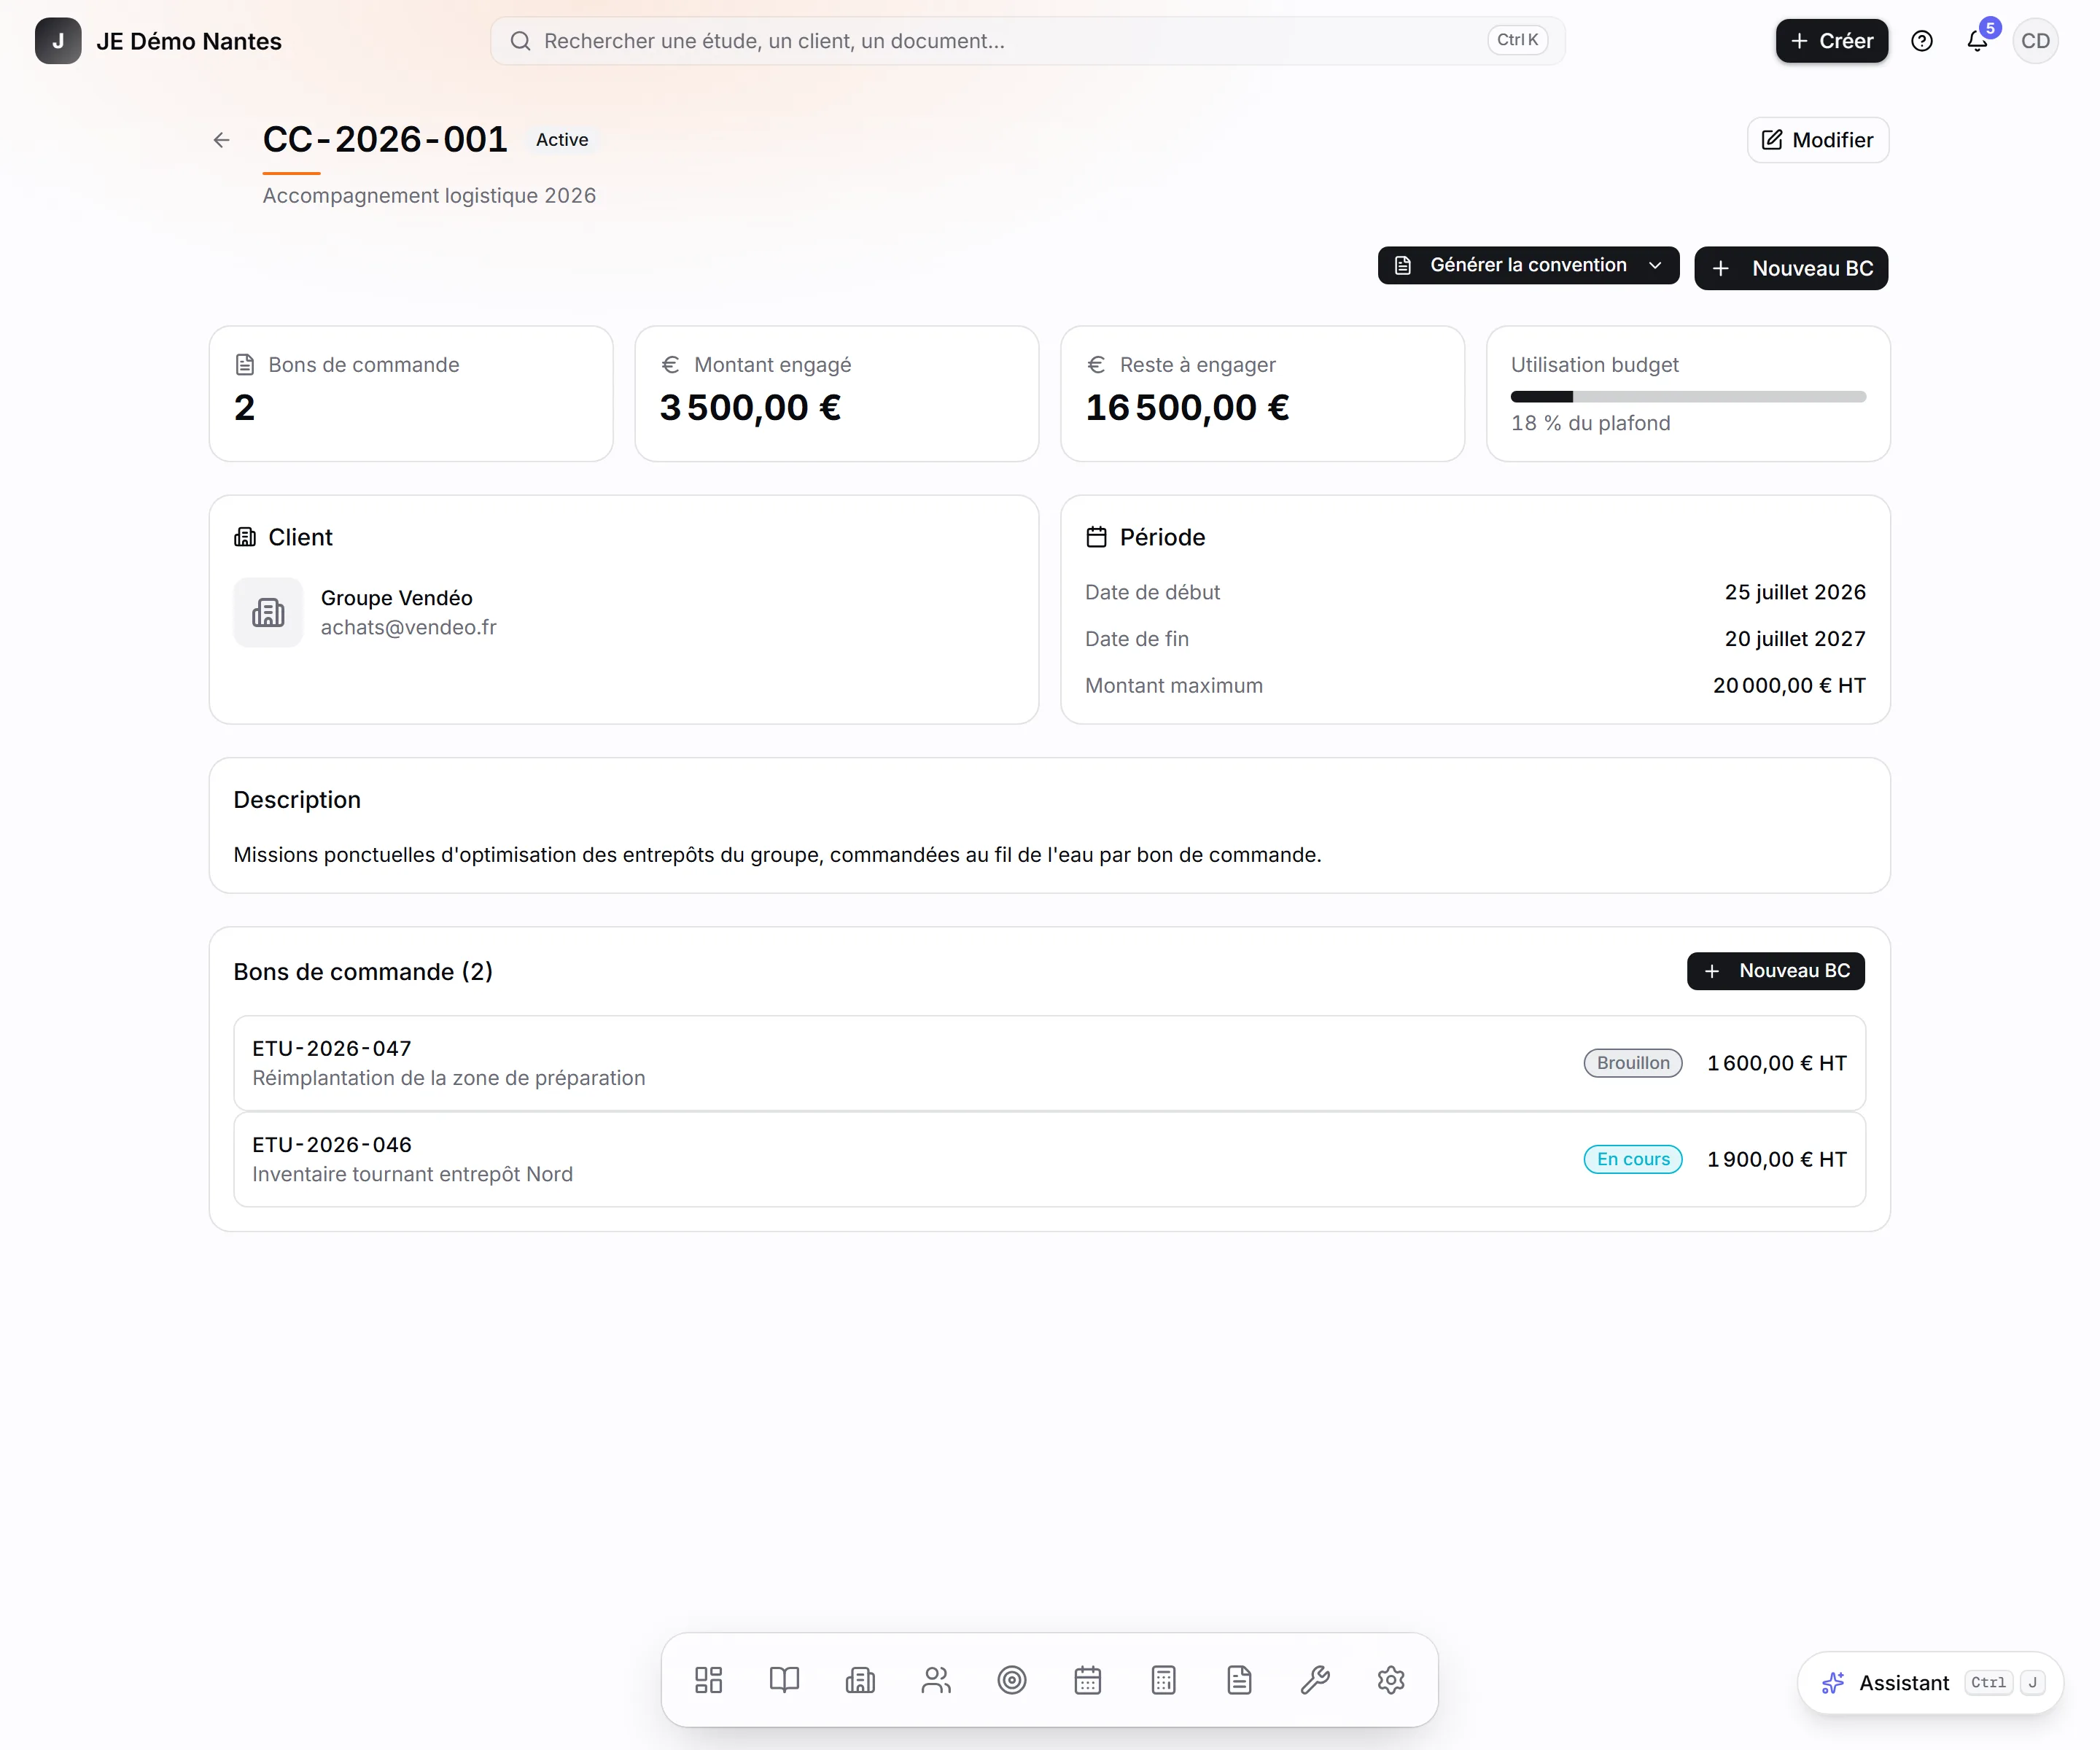Click the JE Démo Nantes logo tile

click(x=58, y=41)
